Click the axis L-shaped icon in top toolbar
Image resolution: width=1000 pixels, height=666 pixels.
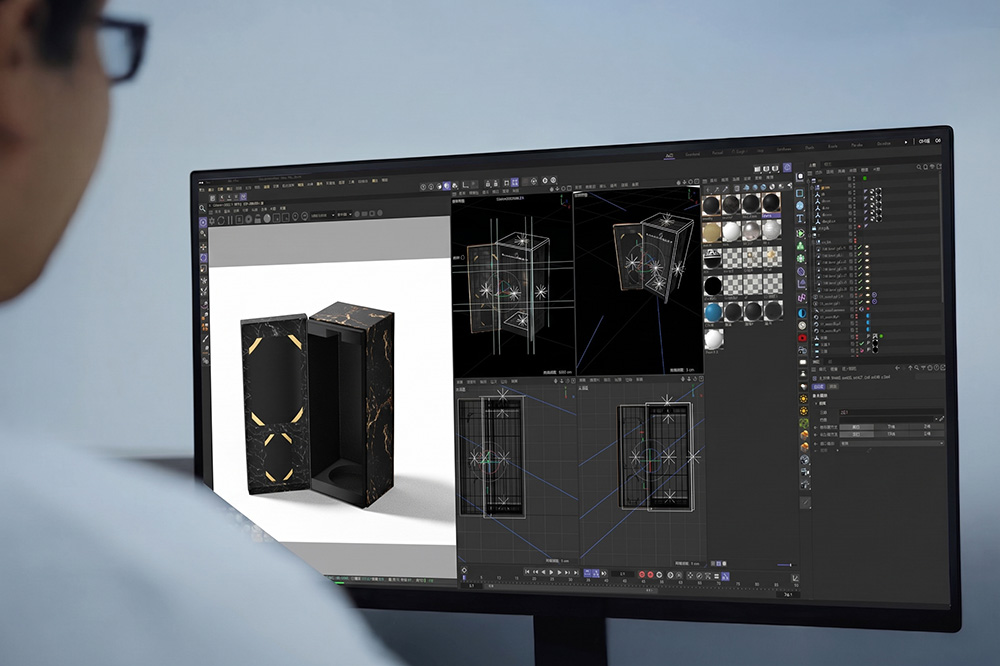click(x=466, y=185)
